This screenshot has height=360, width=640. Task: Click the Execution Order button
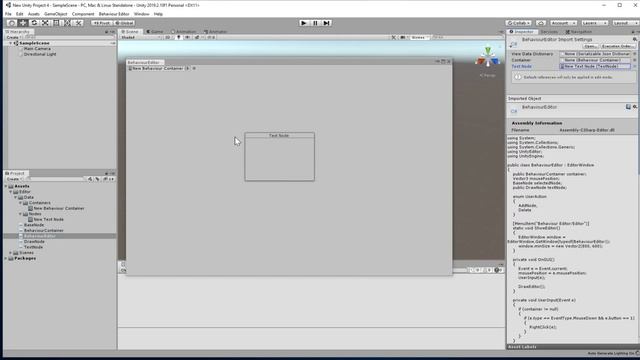[x=617, y=46]
